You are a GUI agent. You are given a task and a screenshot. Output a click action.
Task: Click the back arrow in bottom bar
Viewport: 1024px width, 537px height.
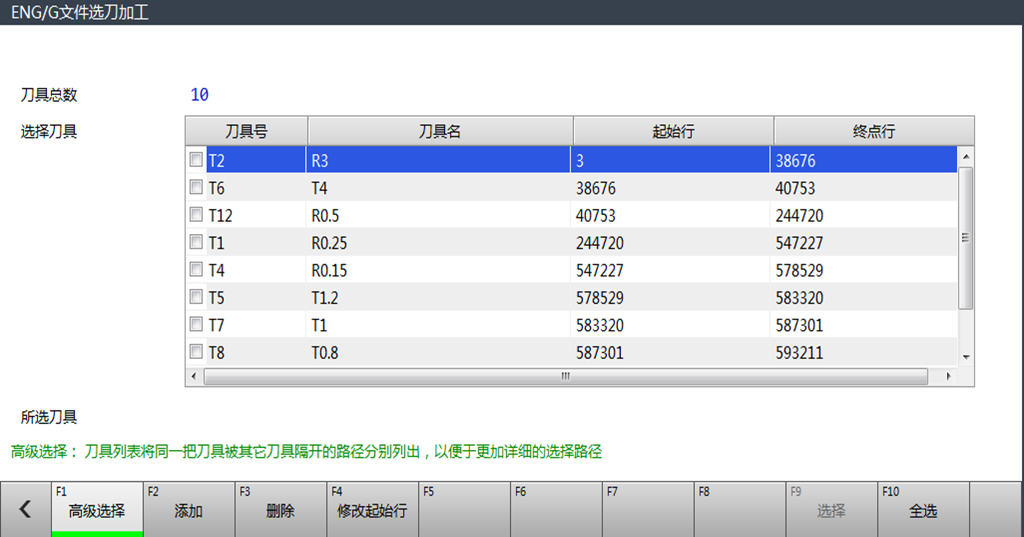[25, 509]
